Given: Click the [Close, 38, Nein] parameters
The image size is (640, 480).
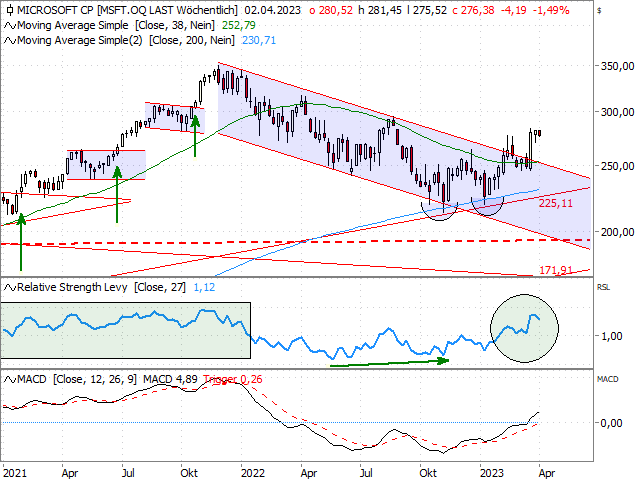Looking at the screenshot, I should (175, 25).
